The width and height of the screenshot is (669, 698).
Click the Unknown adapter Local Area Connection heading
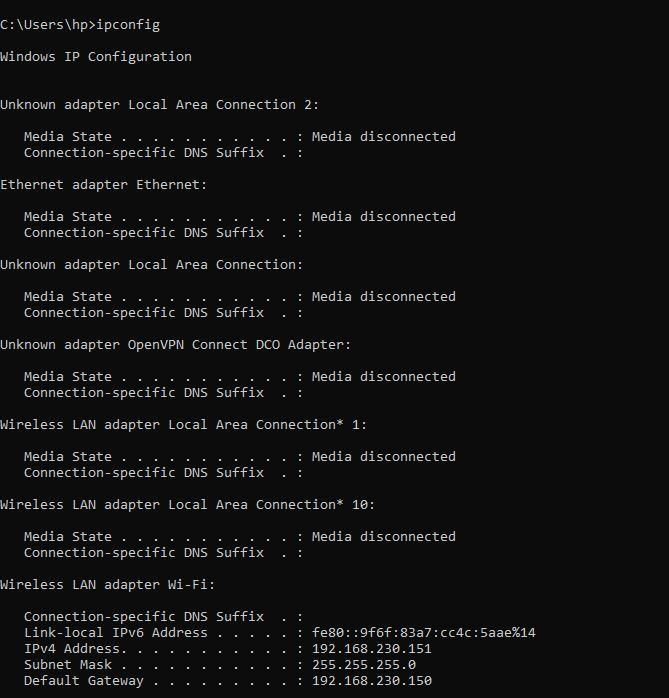pos(151,265)
